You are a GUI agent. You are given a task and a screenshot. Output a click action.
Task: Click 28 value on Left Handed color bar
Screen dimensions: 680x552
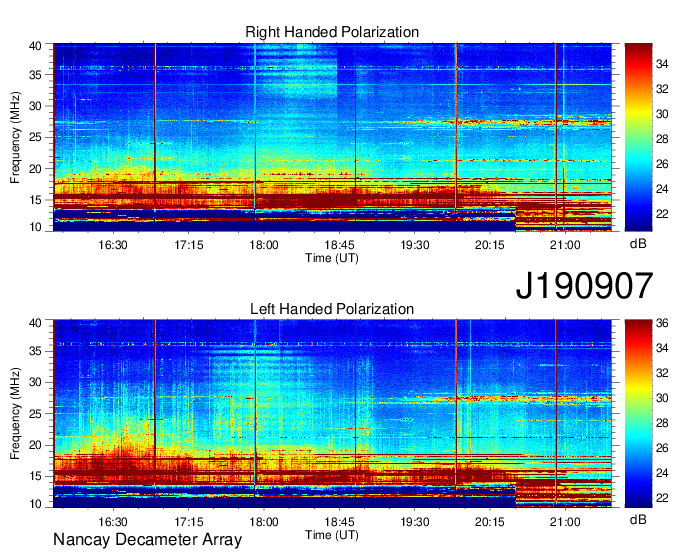(x=662, y=423)
